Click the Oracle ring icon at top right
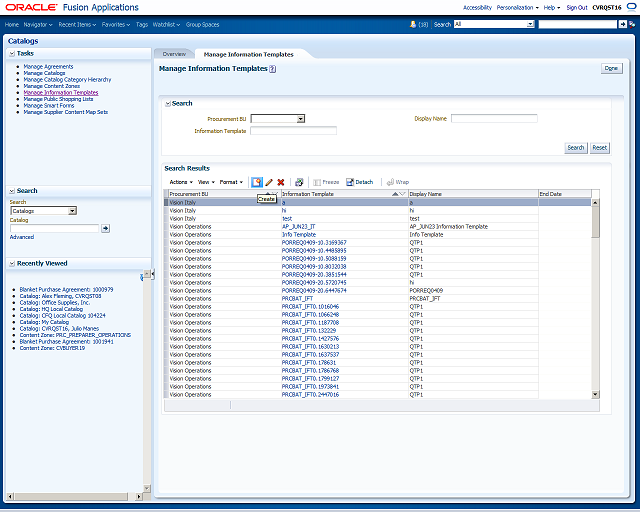 tap(631, 7)
